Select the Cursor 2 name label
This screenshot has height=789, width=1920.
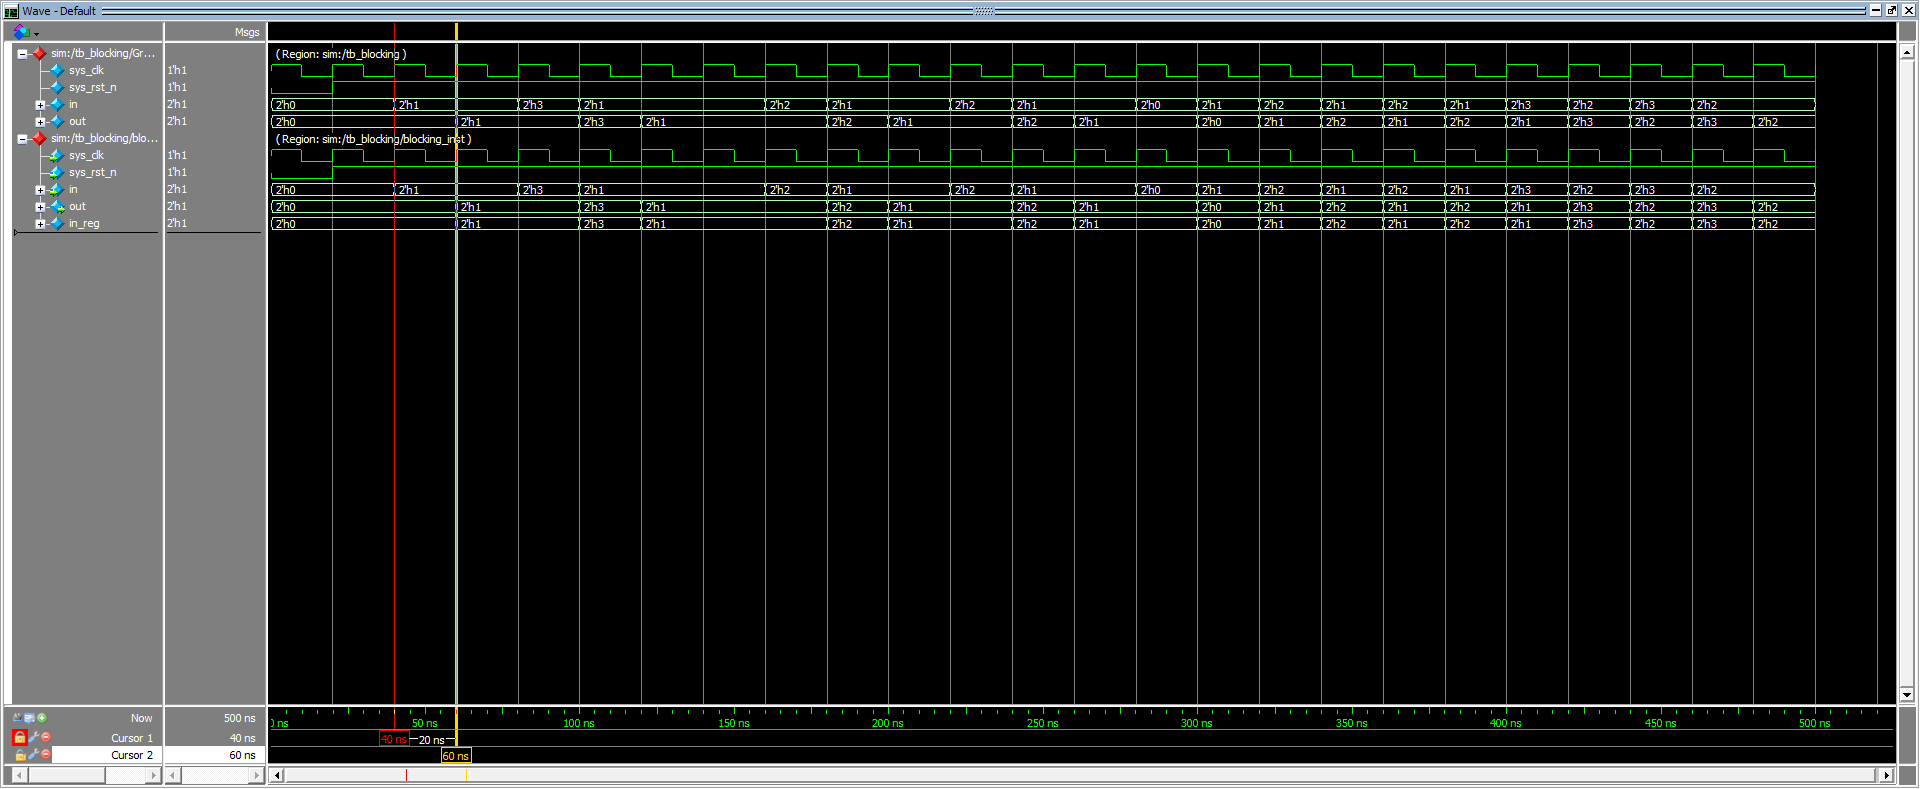click(x=132, y=756)
